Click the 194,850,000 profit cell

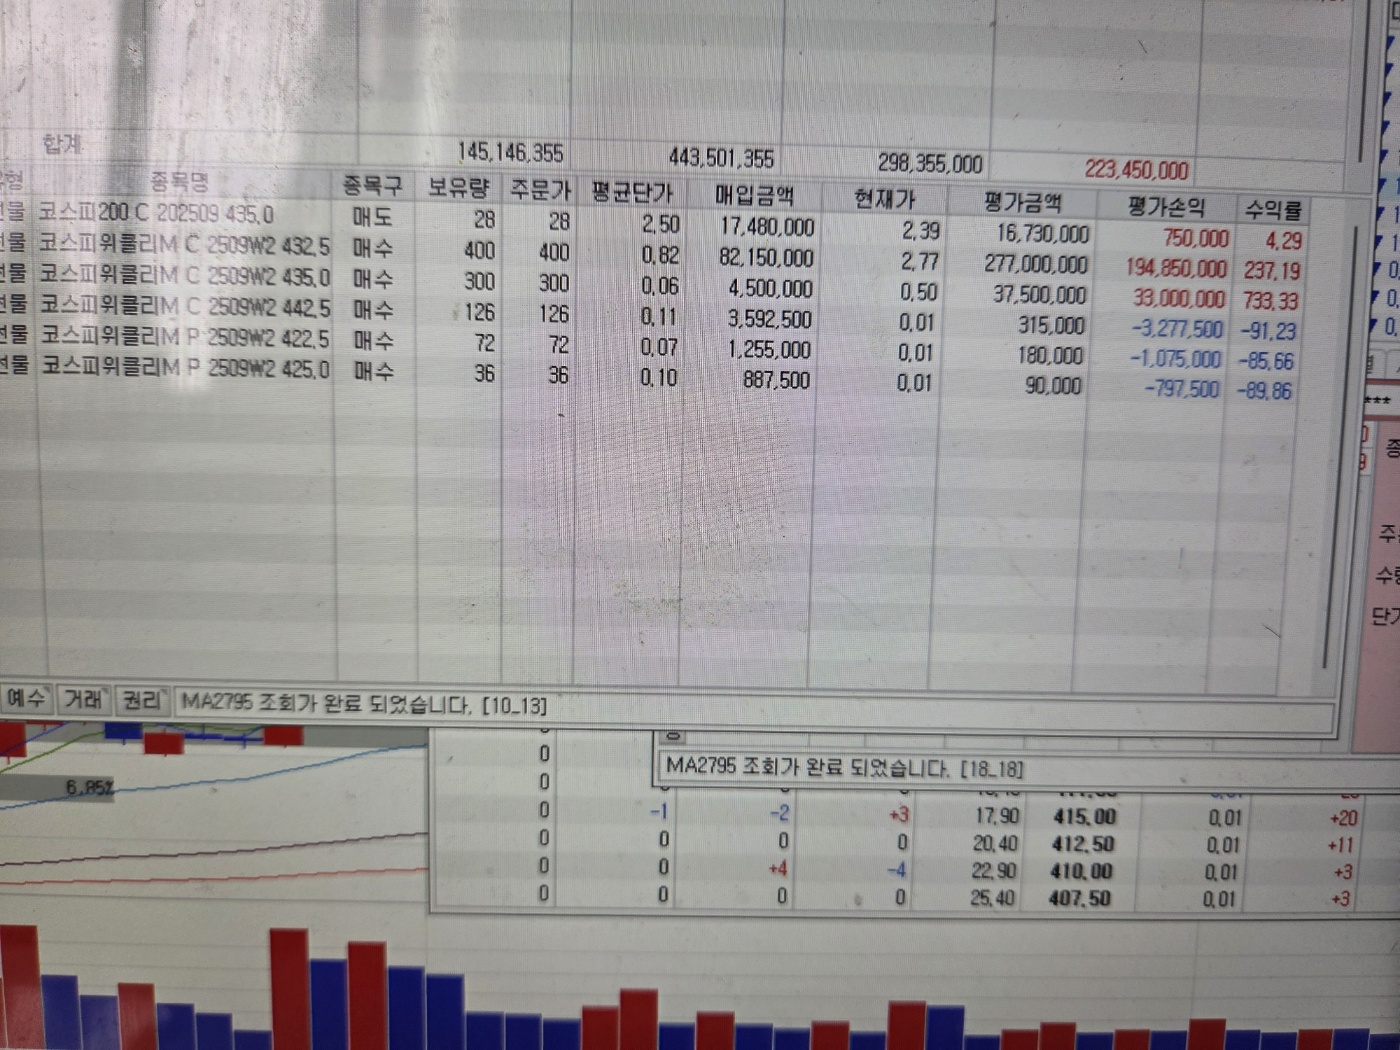pos(1176,269)
